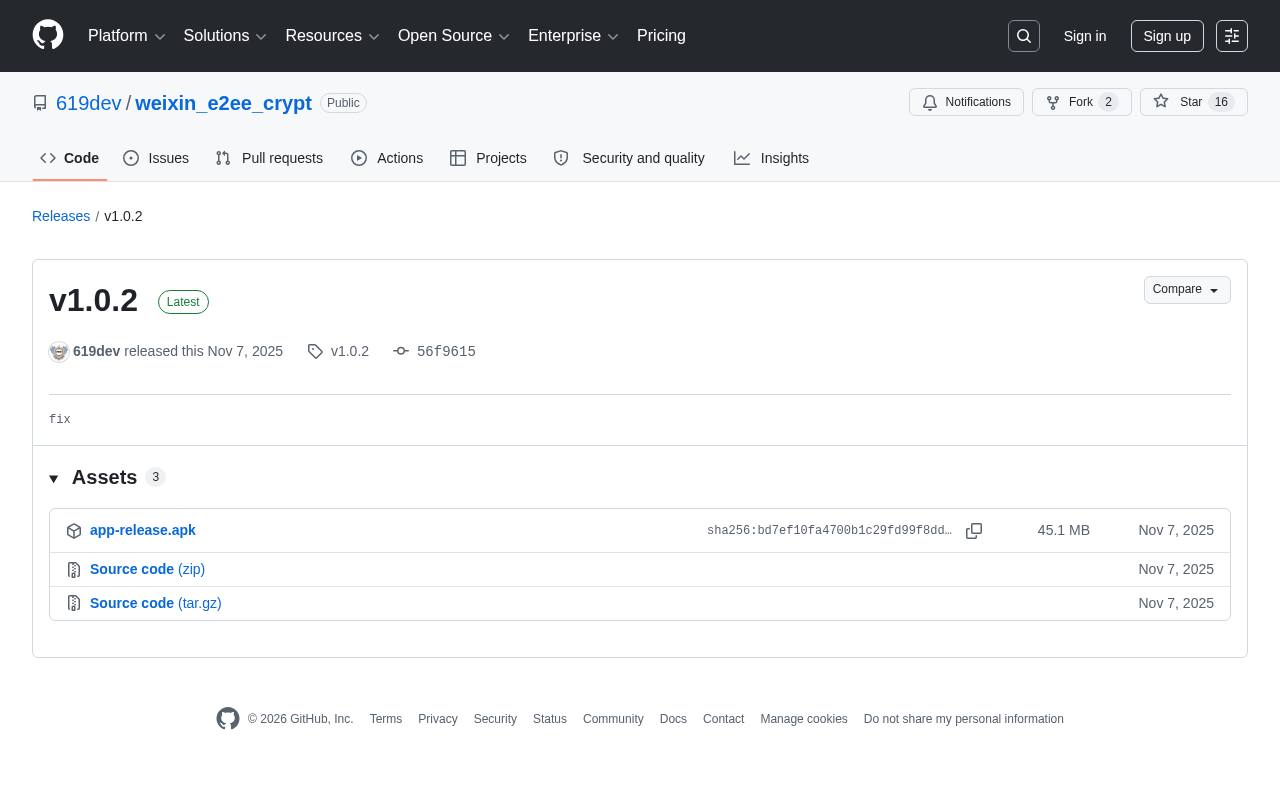
Task: Click the repository icon before 619dev
Action: (40, 103)
